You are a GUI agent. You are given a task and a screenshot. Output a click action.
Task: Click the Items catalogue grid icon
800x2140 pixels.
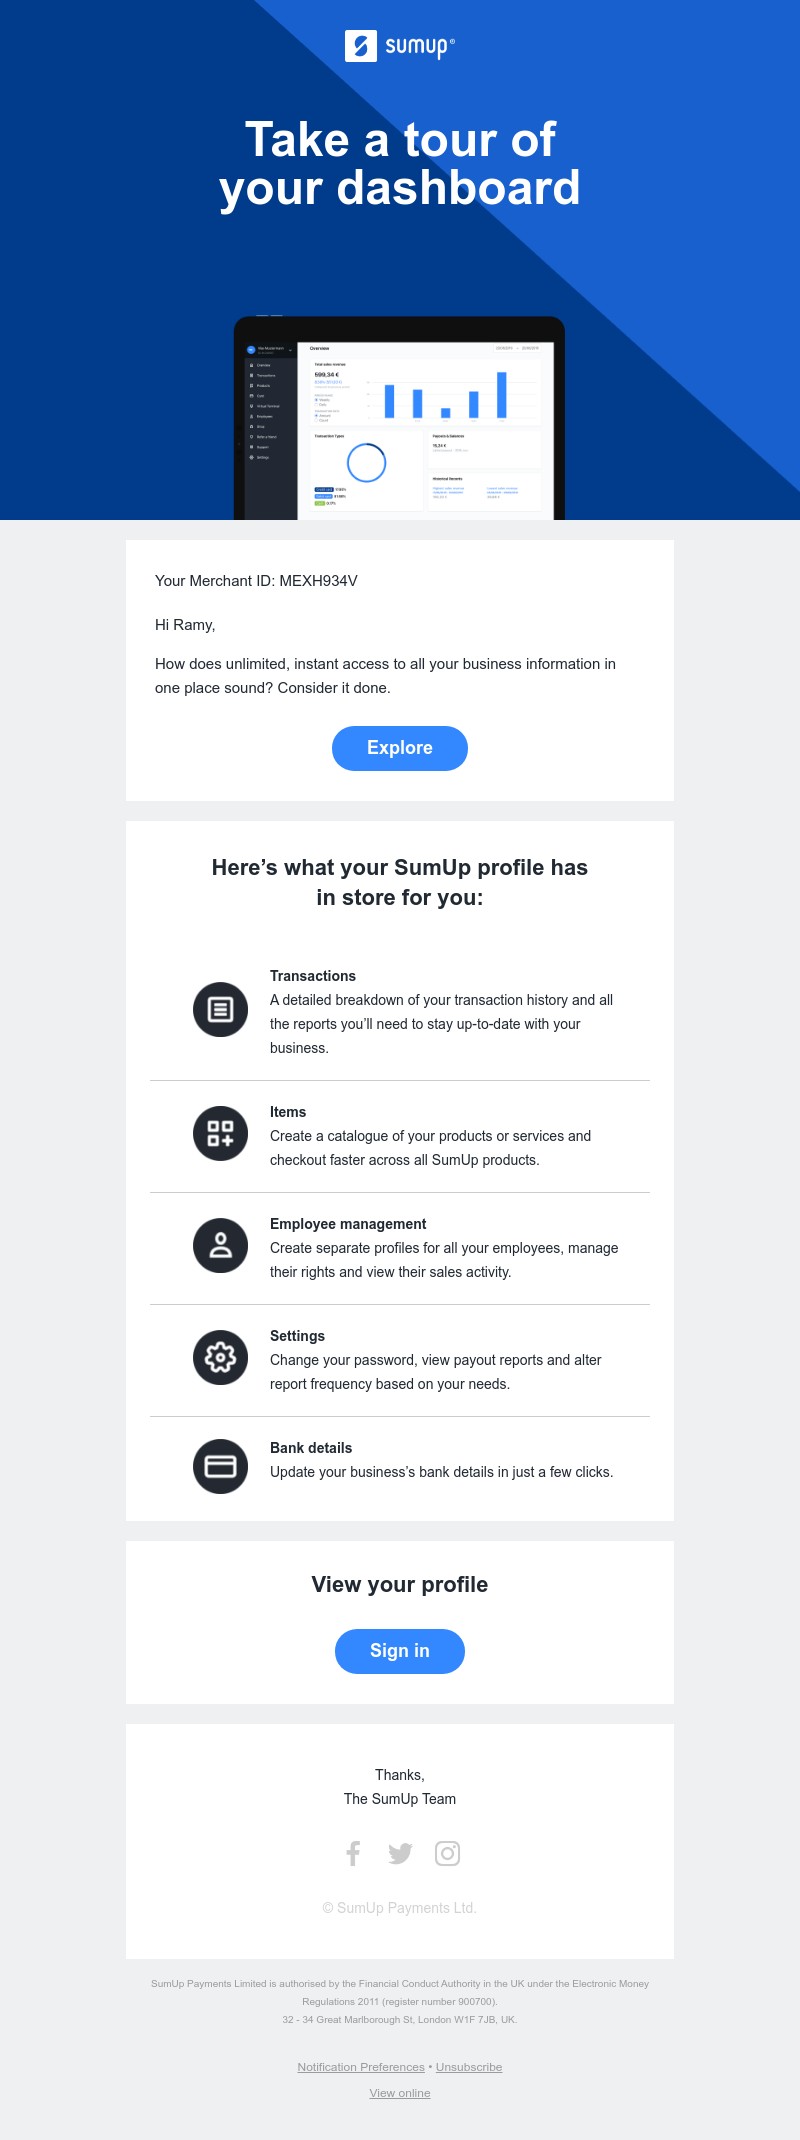click(220, 1133)
